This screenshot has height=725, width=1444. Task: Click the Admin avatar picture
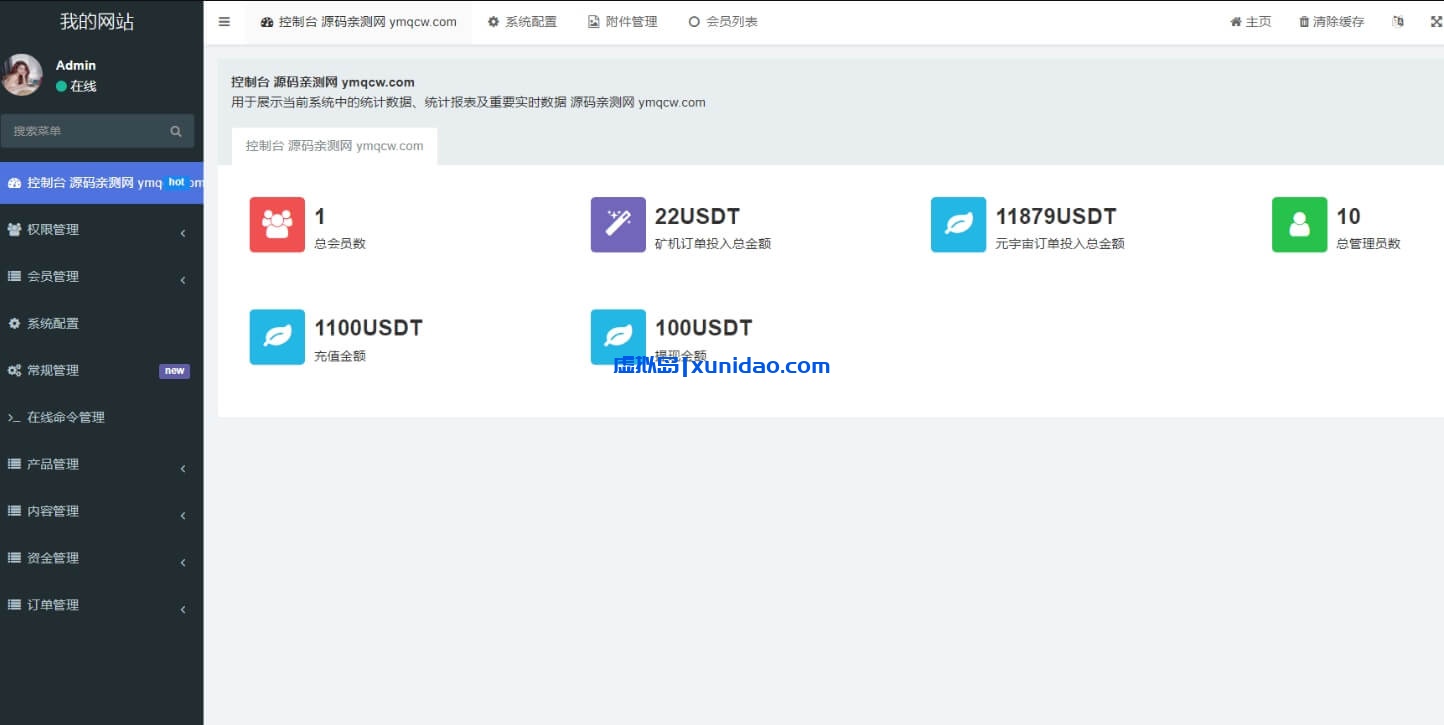[x=22, y=75]
